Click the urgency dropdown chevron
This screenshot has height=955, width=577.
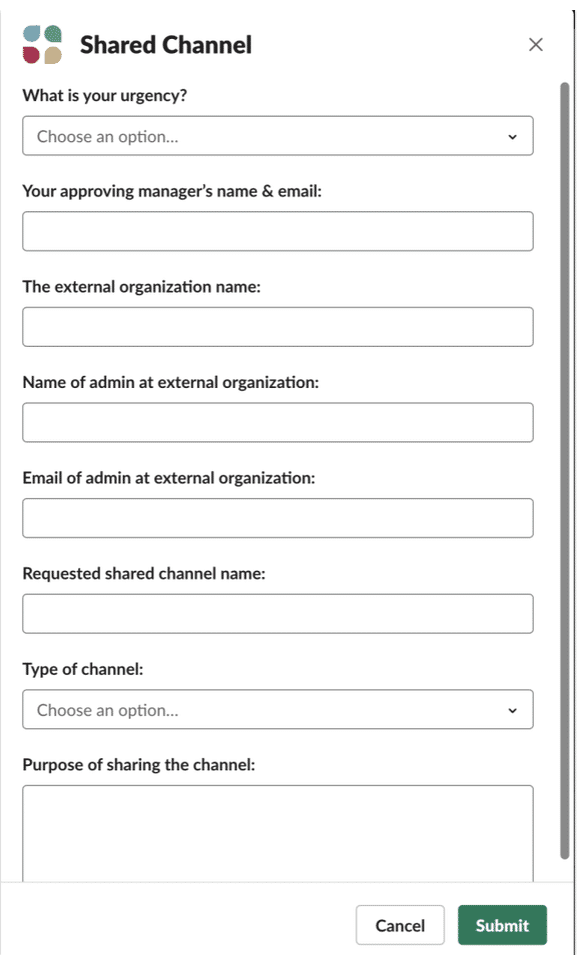[x=513, y=136]
